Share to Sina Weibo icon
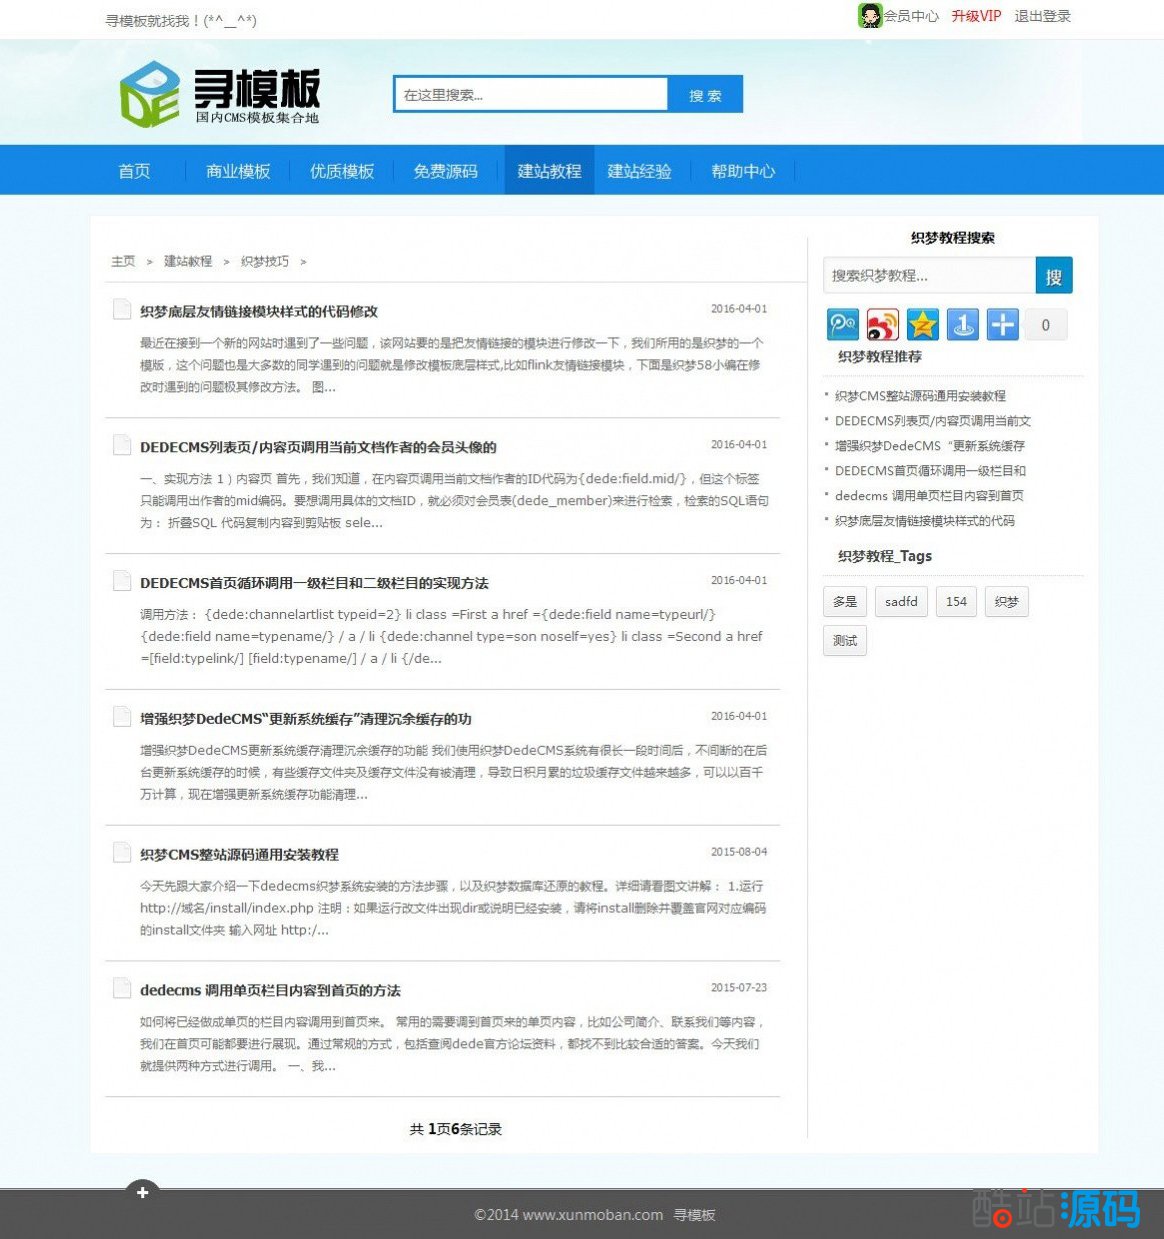This screenshot has width=1164, height=1239. tap(882, 324)
